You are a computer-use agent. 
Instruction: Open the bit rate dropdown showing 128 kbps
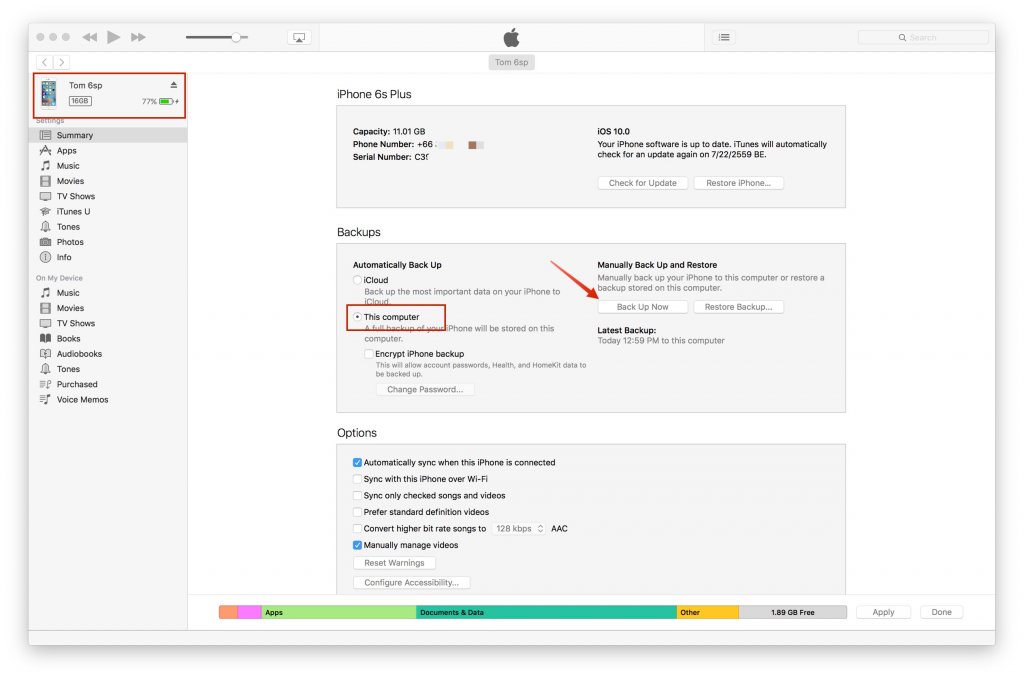(x=518, y=528)
